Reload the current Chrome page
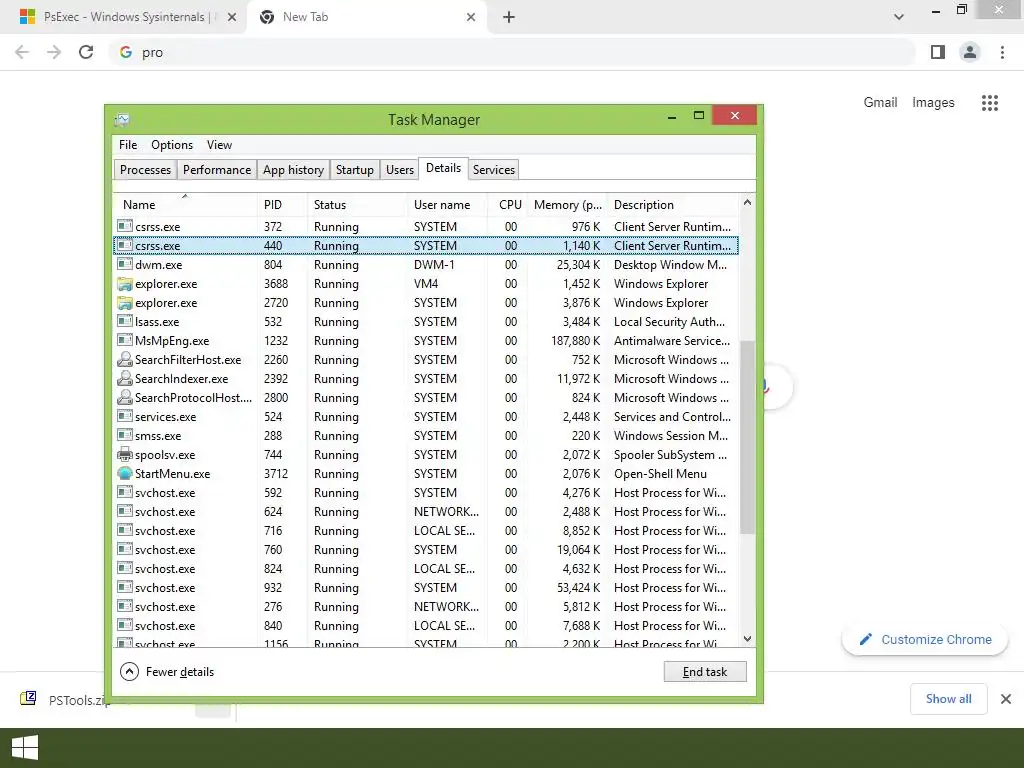 click(x=86, y=52)
